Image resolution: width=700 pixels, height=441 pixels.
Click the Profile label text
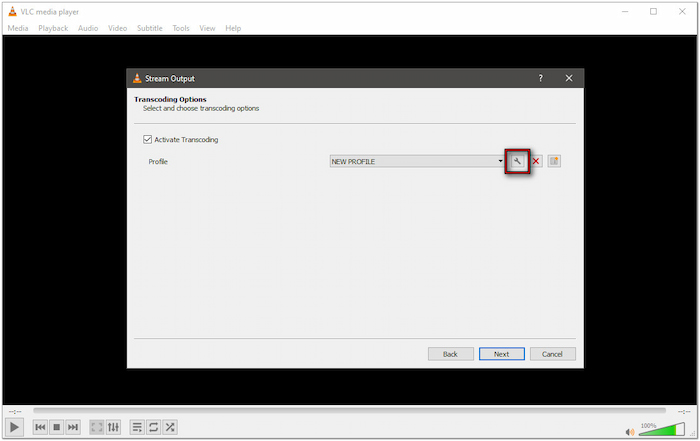(158, 162)
